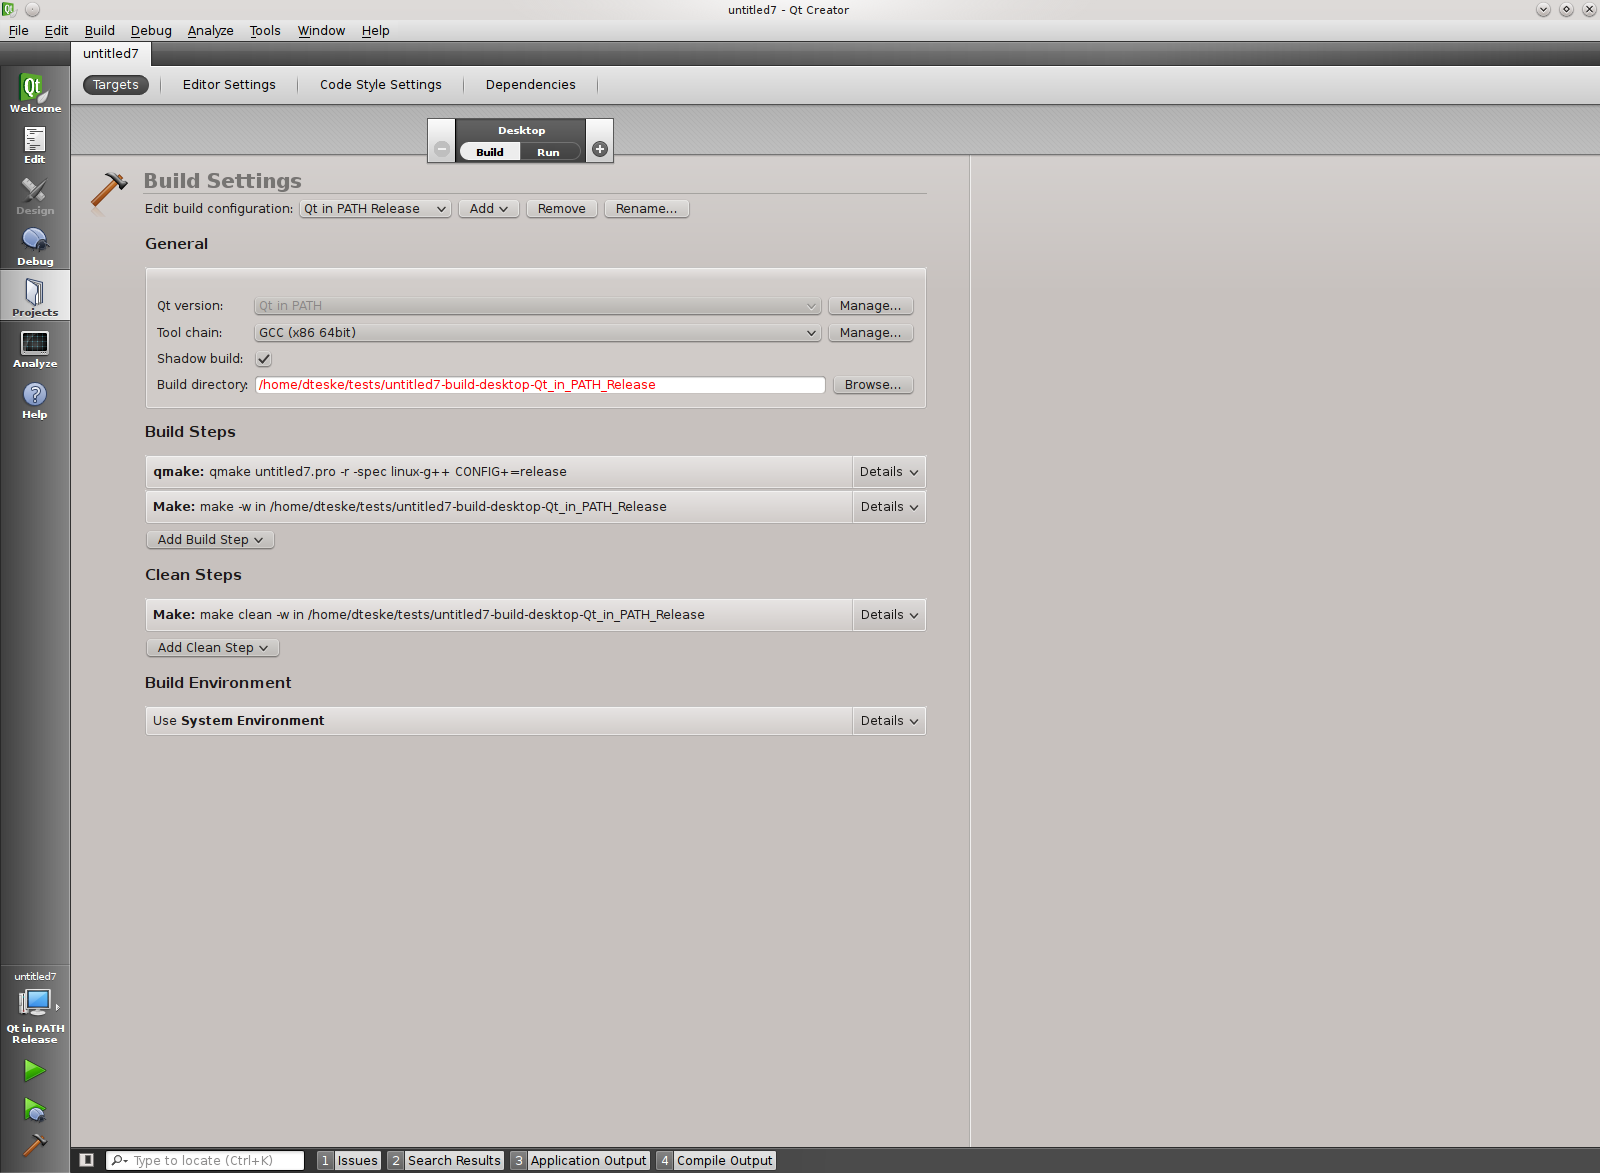Click Browse for build directory
Viewport: 1600px width, 1173px height.
pyautogui.click(x=872, y=385)
